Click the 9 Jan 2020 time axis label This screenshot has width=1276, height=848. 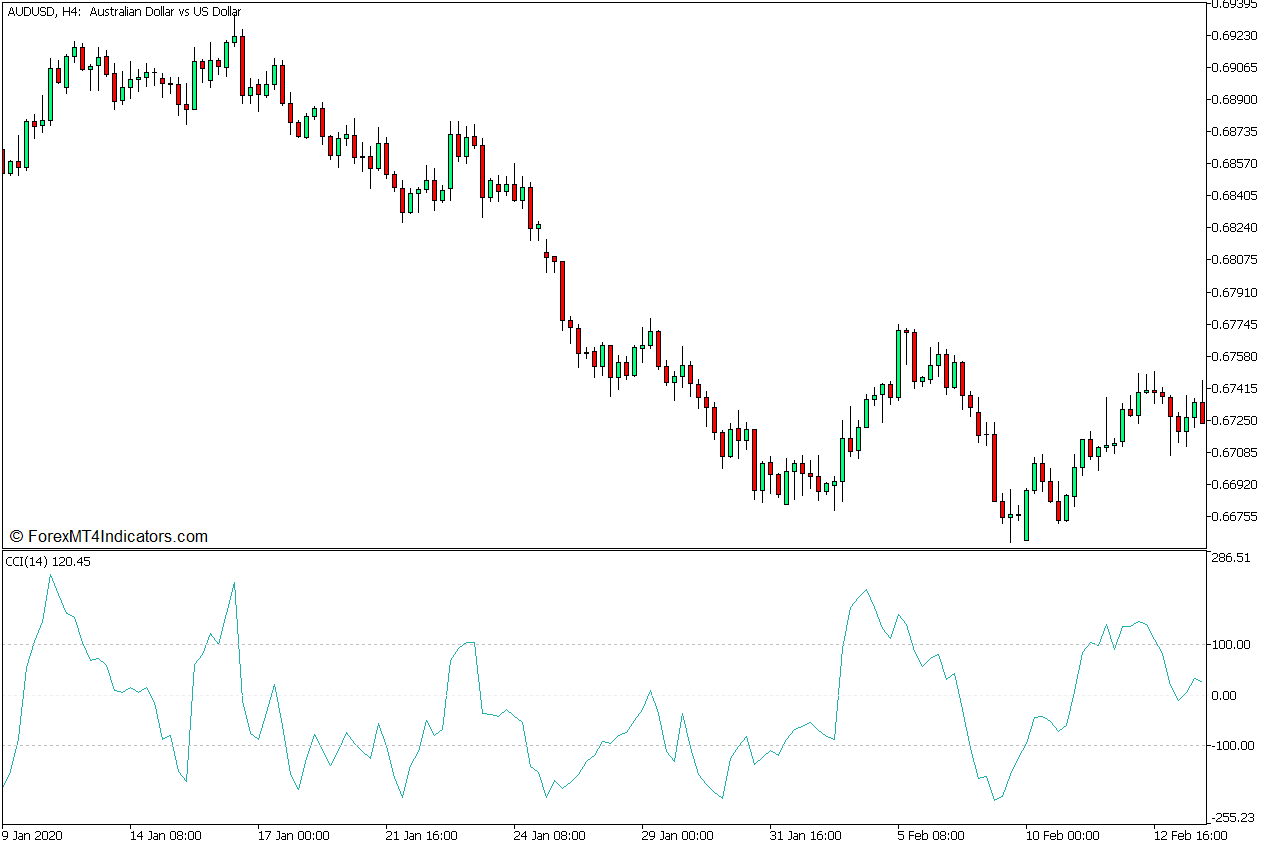pos(30,838)
